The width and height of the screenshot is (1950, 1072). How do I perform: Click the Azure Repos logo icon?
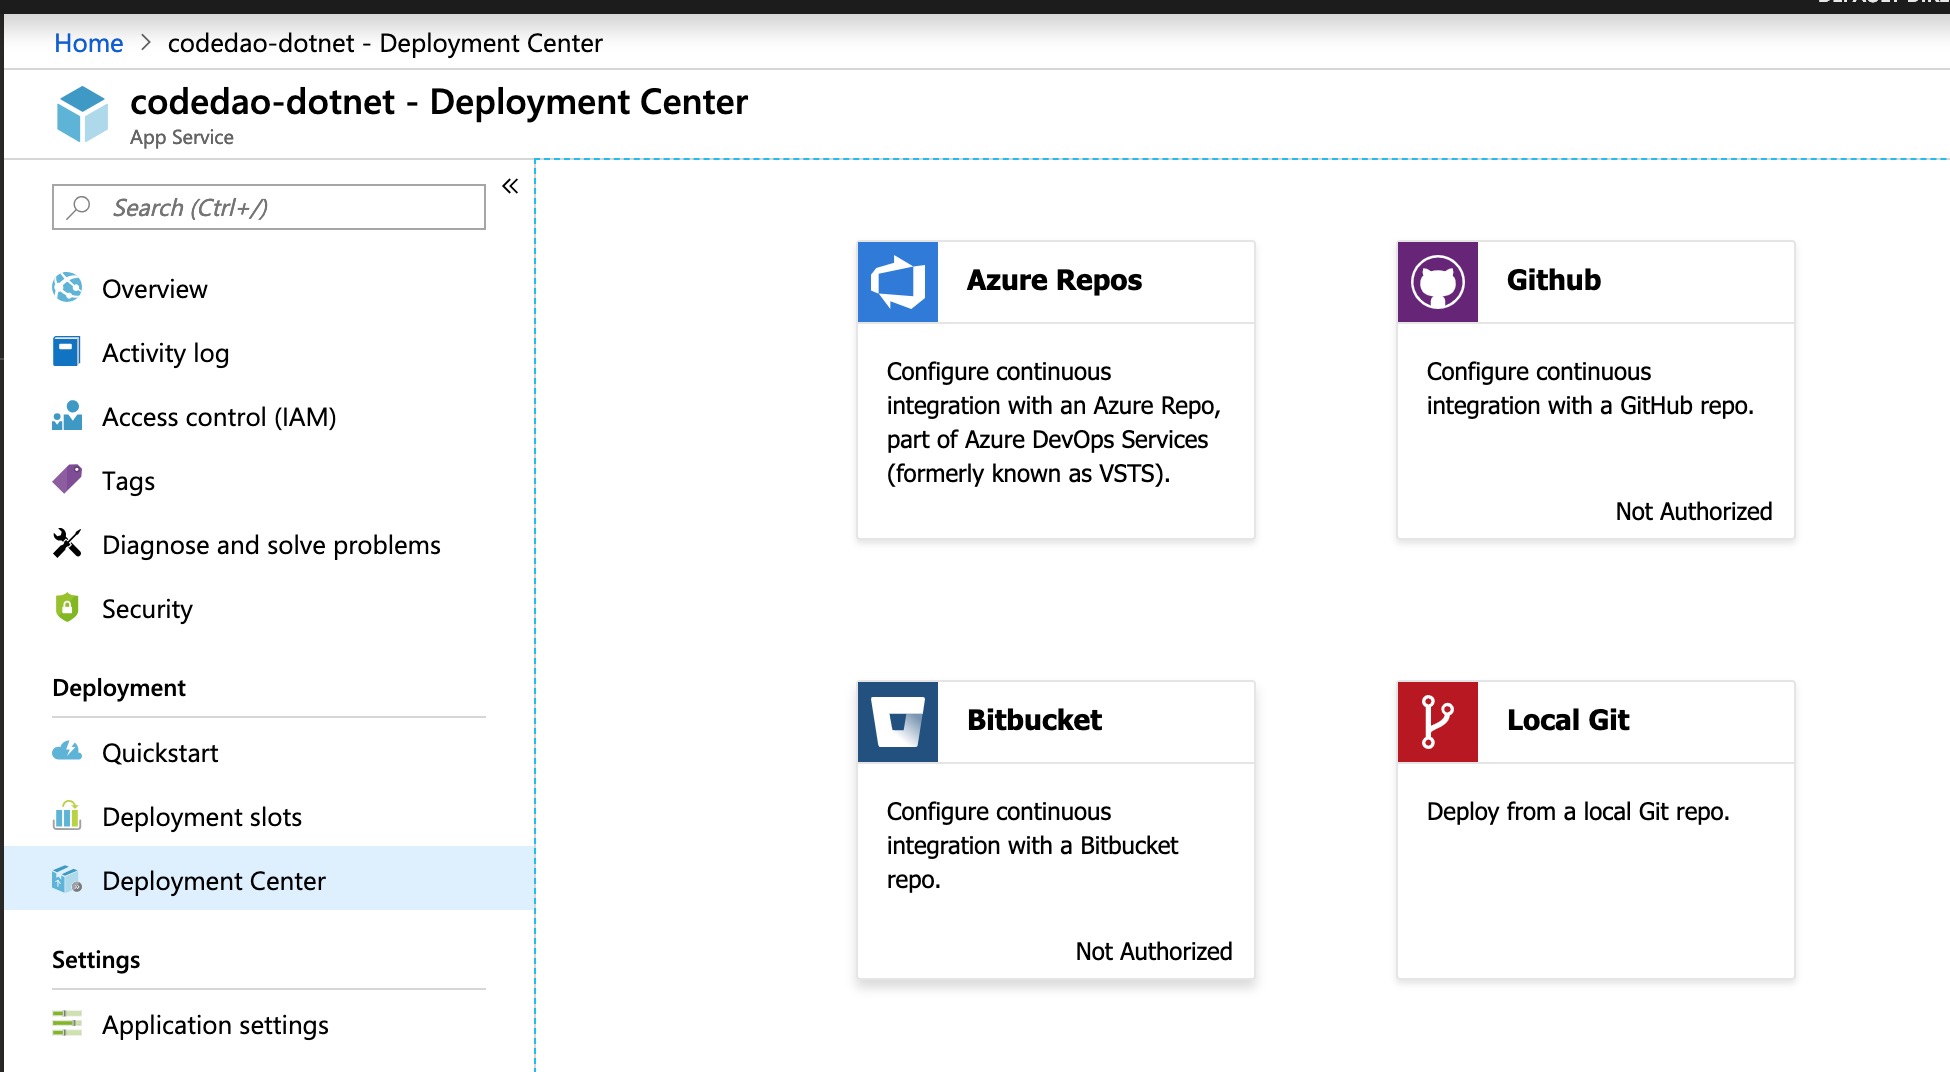point(897,282)
